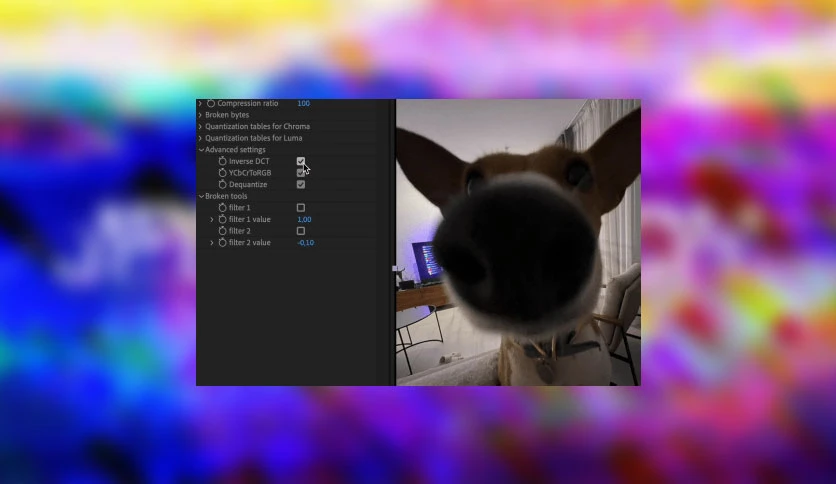Enable the filter 2 checkbox
The height and width of the screenshot is (484, 836).
coord(301,231)
